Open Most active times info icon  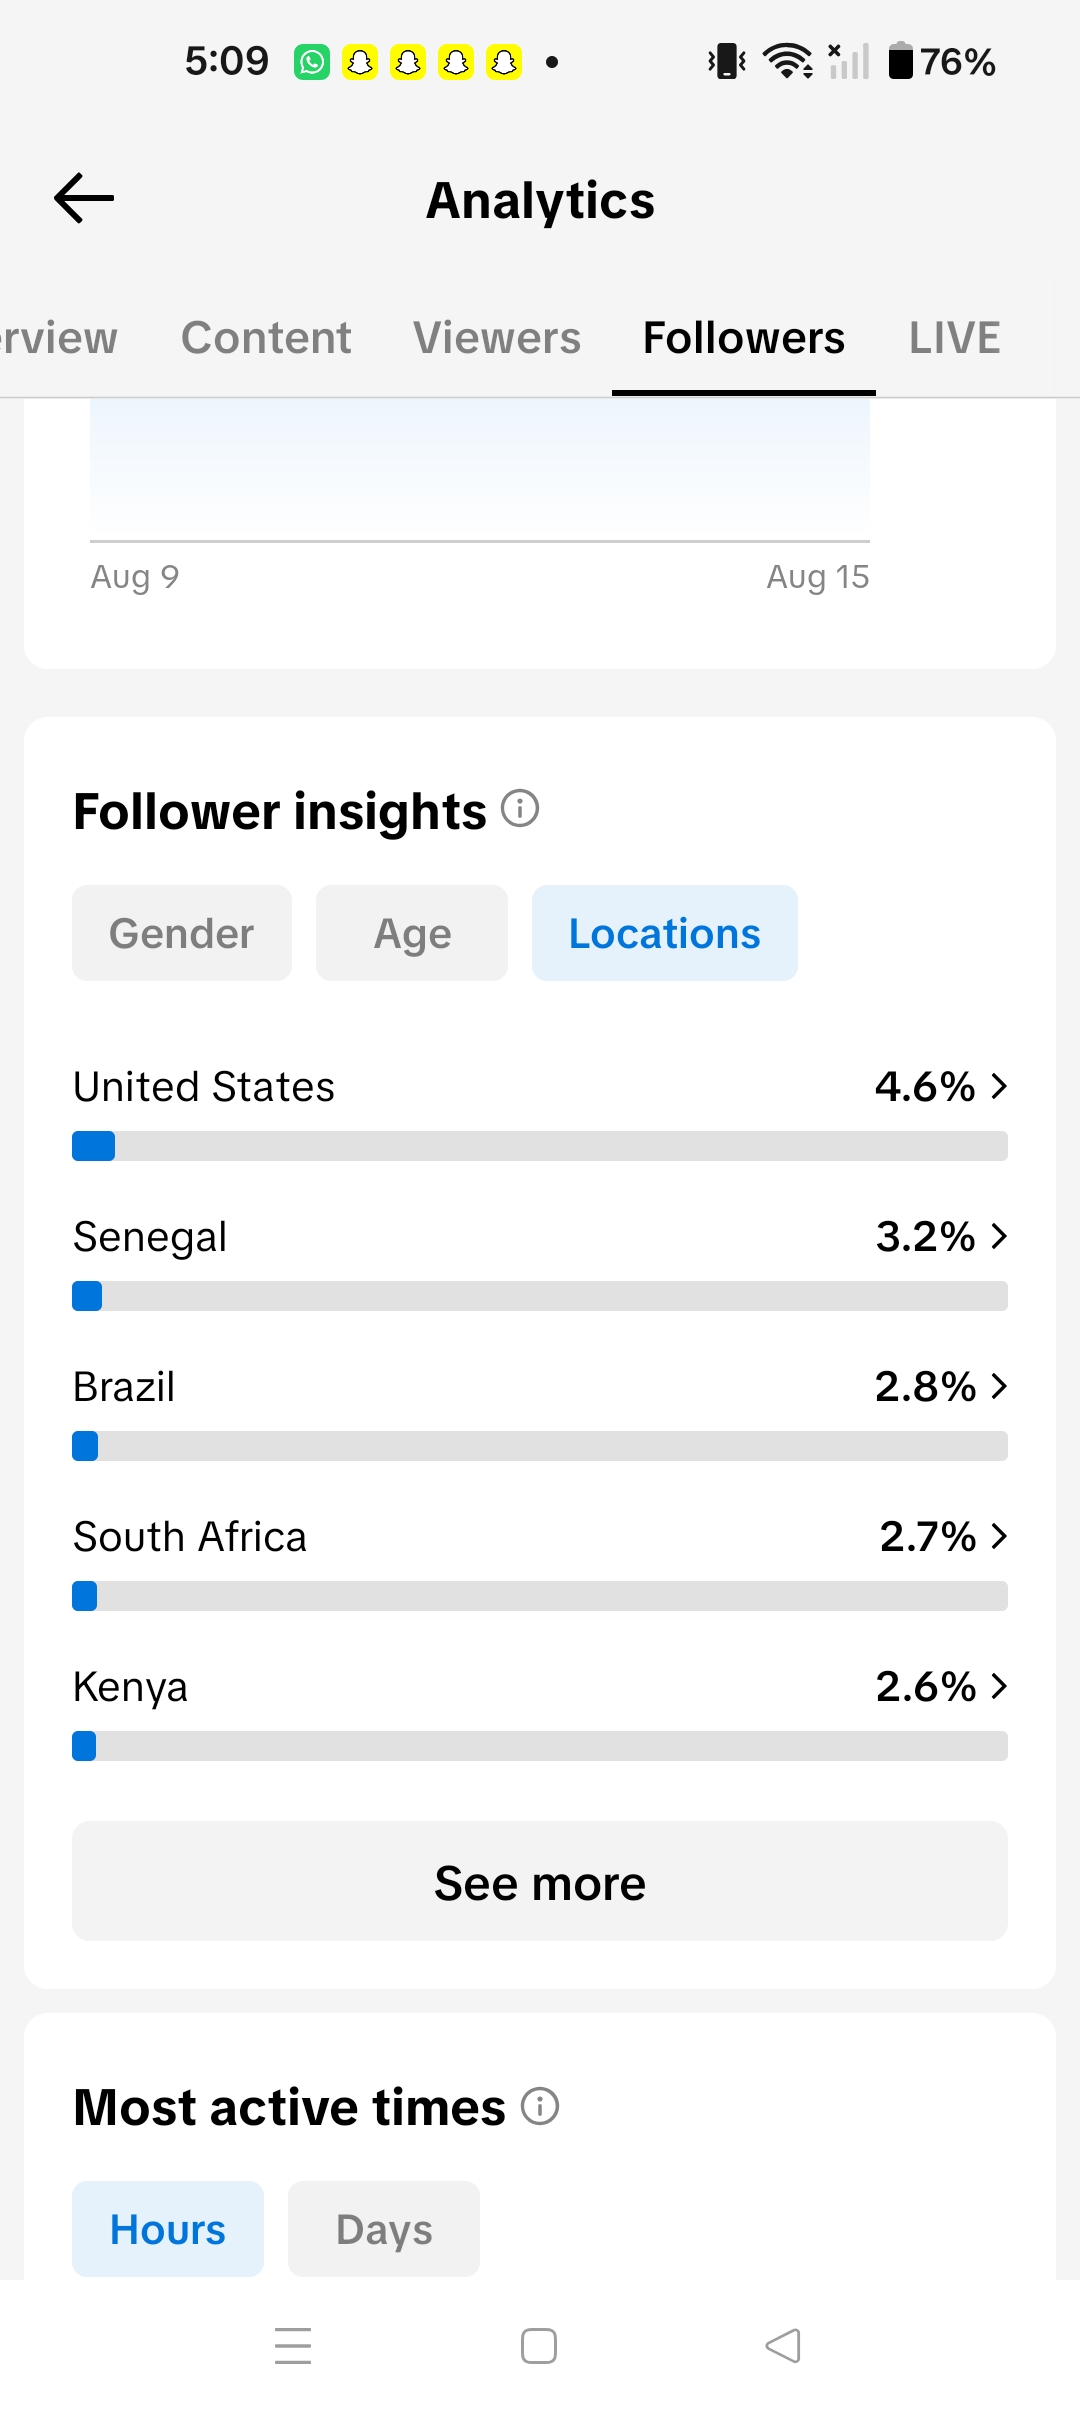tap(540, 2106)
